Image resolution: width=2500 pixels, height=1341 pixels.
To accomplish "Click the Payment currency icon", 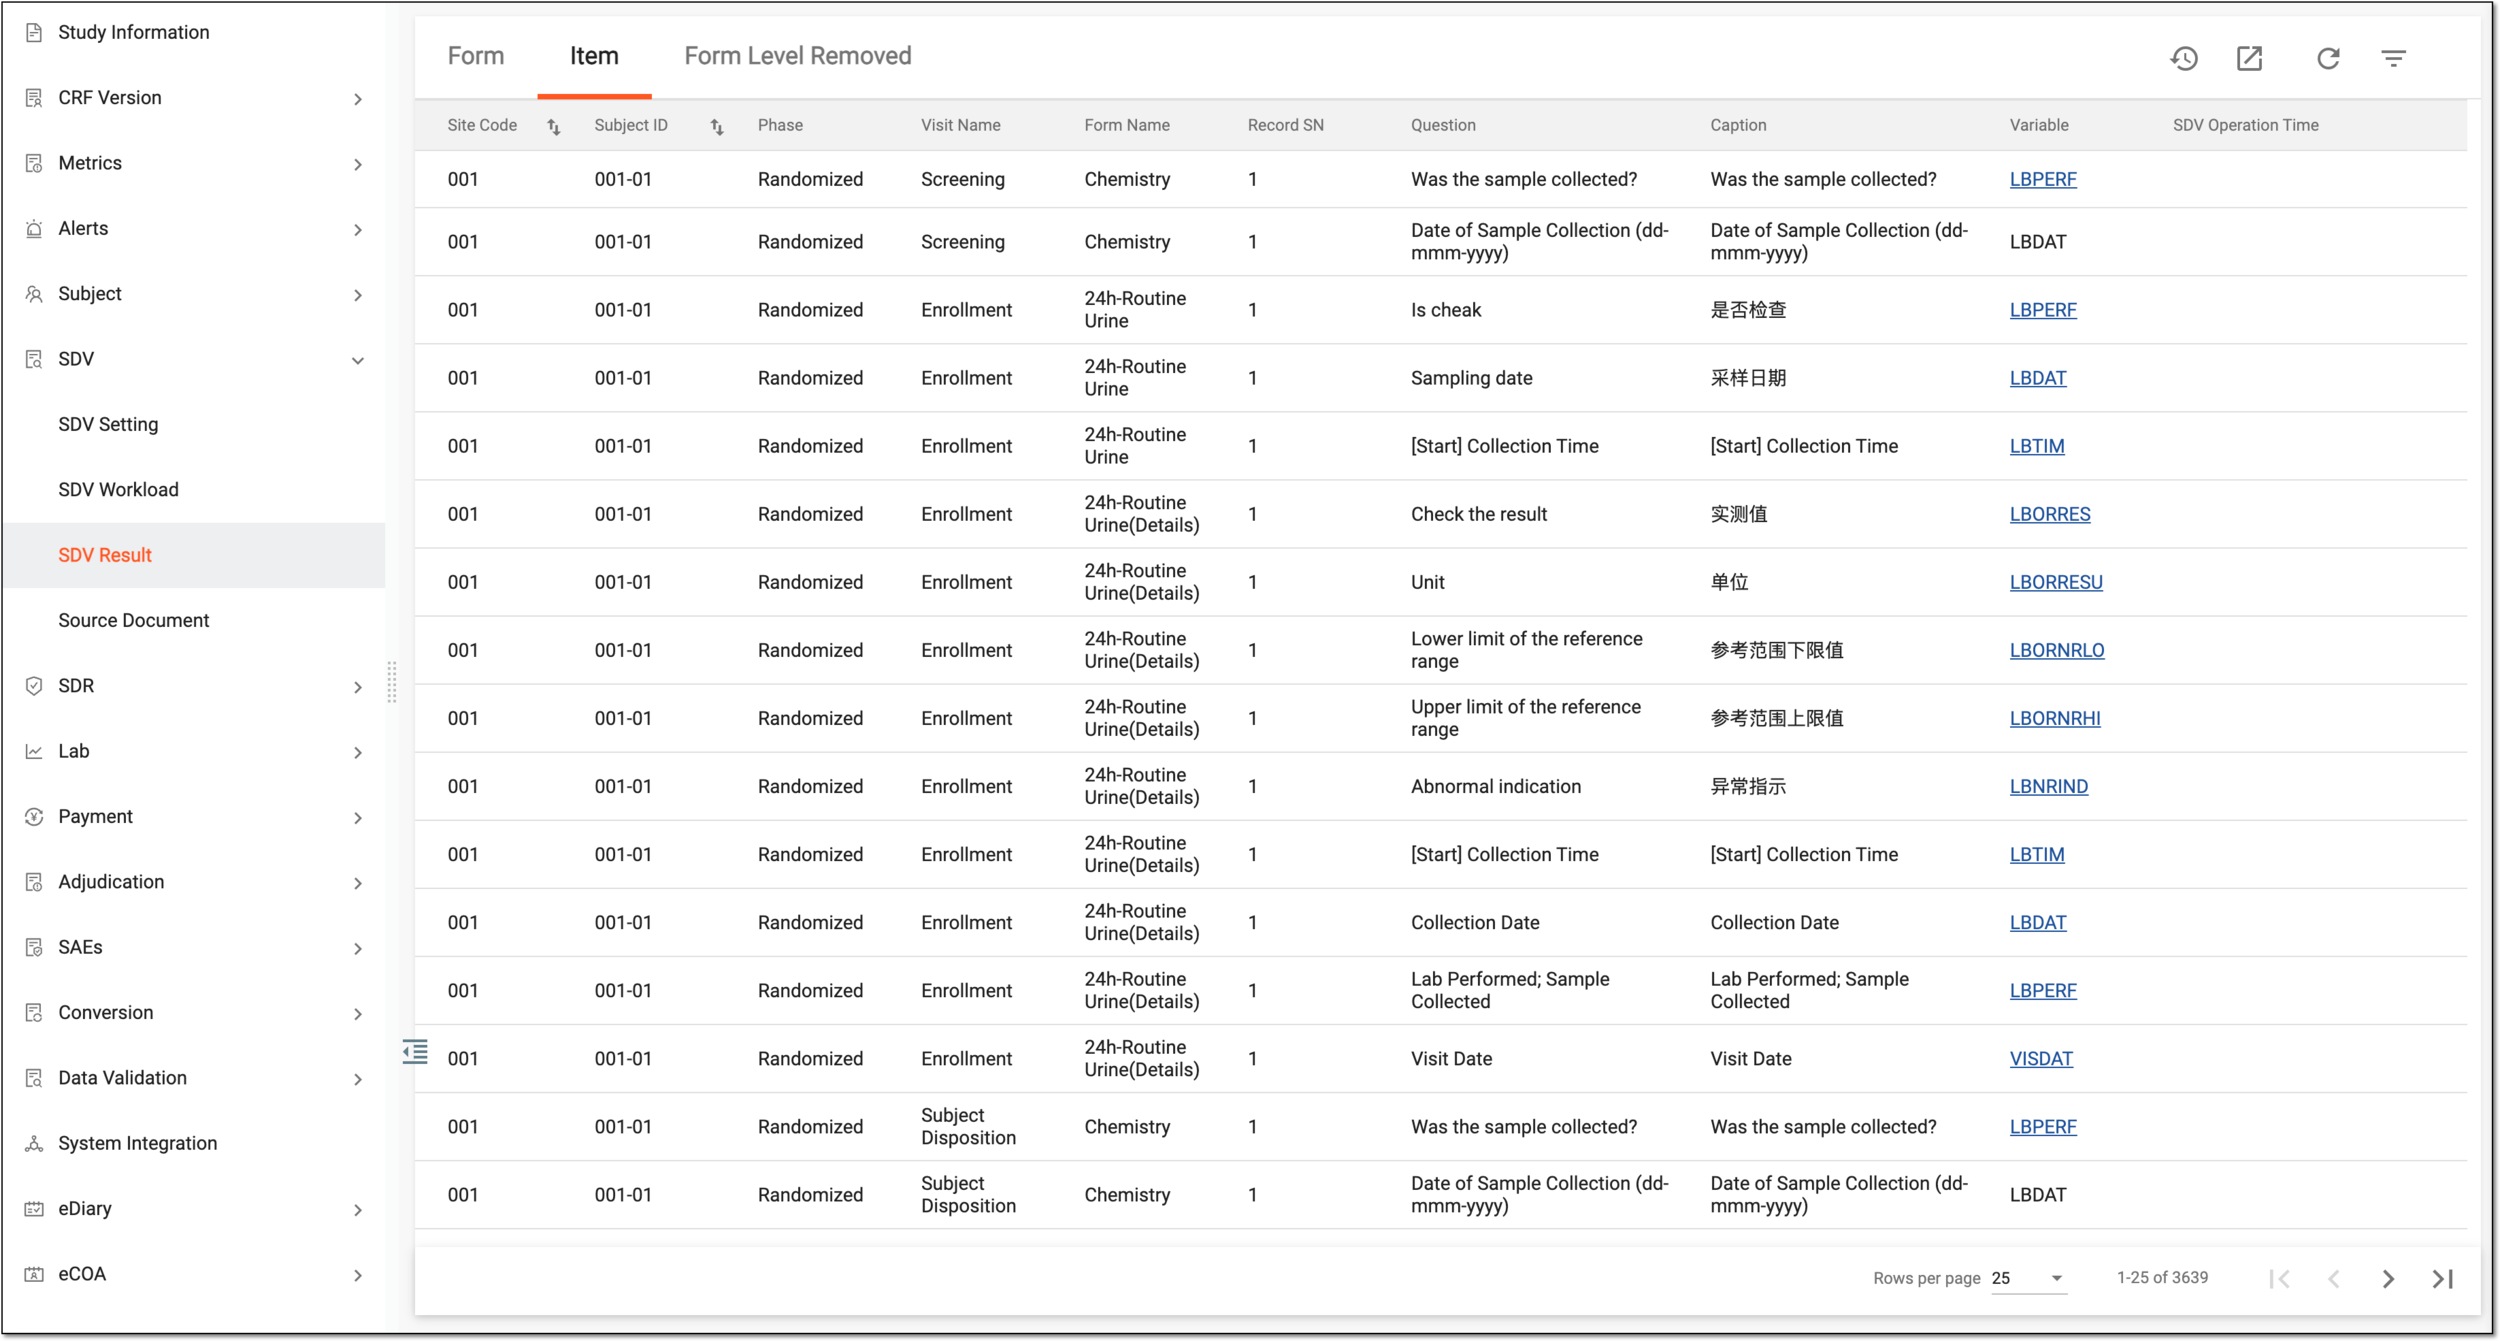I will click(x=34, y=816).
